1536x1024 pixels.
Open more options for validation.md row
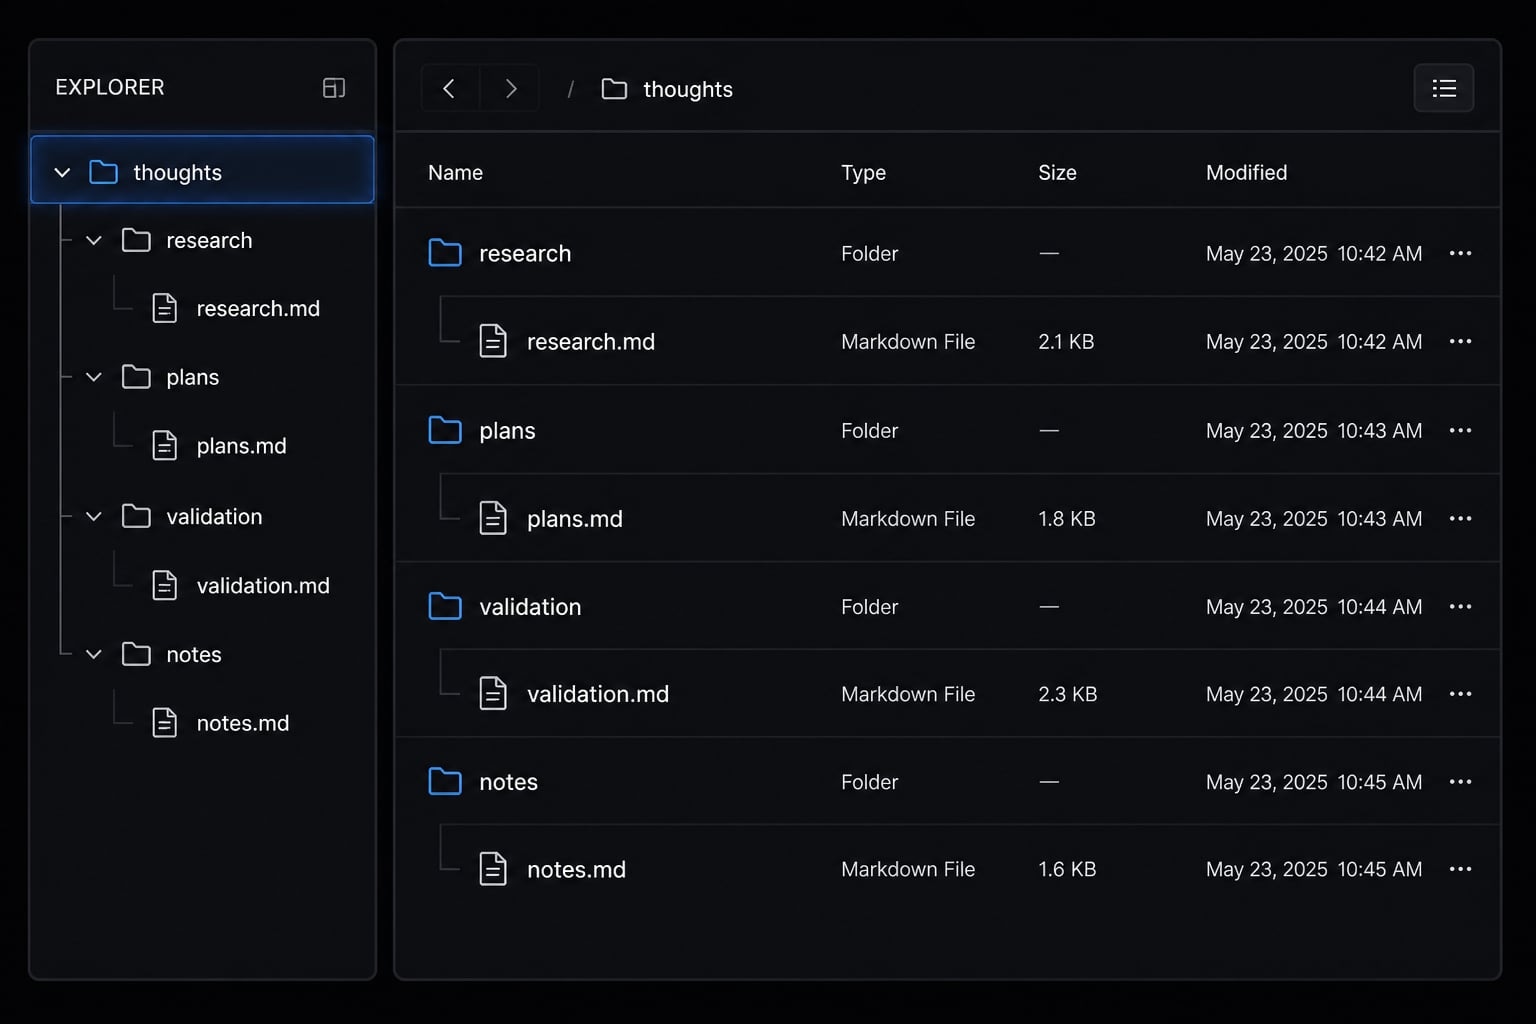click(1460, 693)
